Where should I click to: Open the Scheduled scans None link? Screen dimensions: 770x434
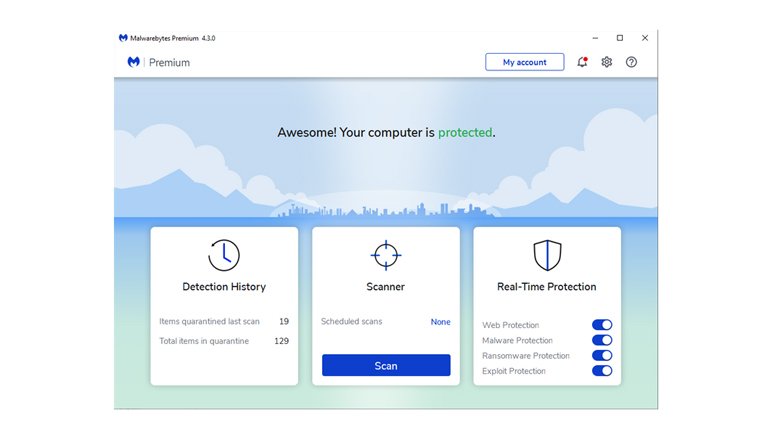(440, 322)
